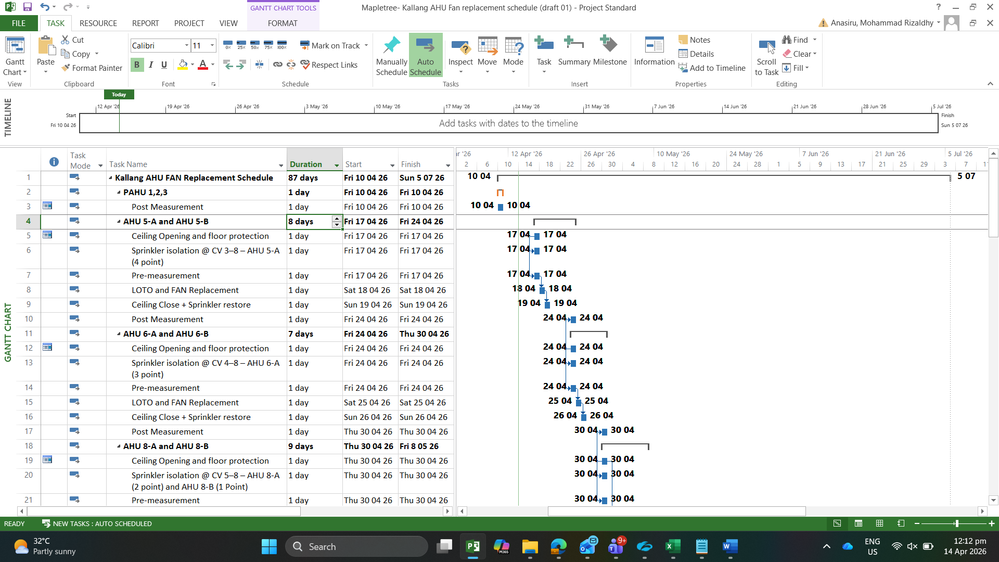Mark task 100% complete

point(282,45)
